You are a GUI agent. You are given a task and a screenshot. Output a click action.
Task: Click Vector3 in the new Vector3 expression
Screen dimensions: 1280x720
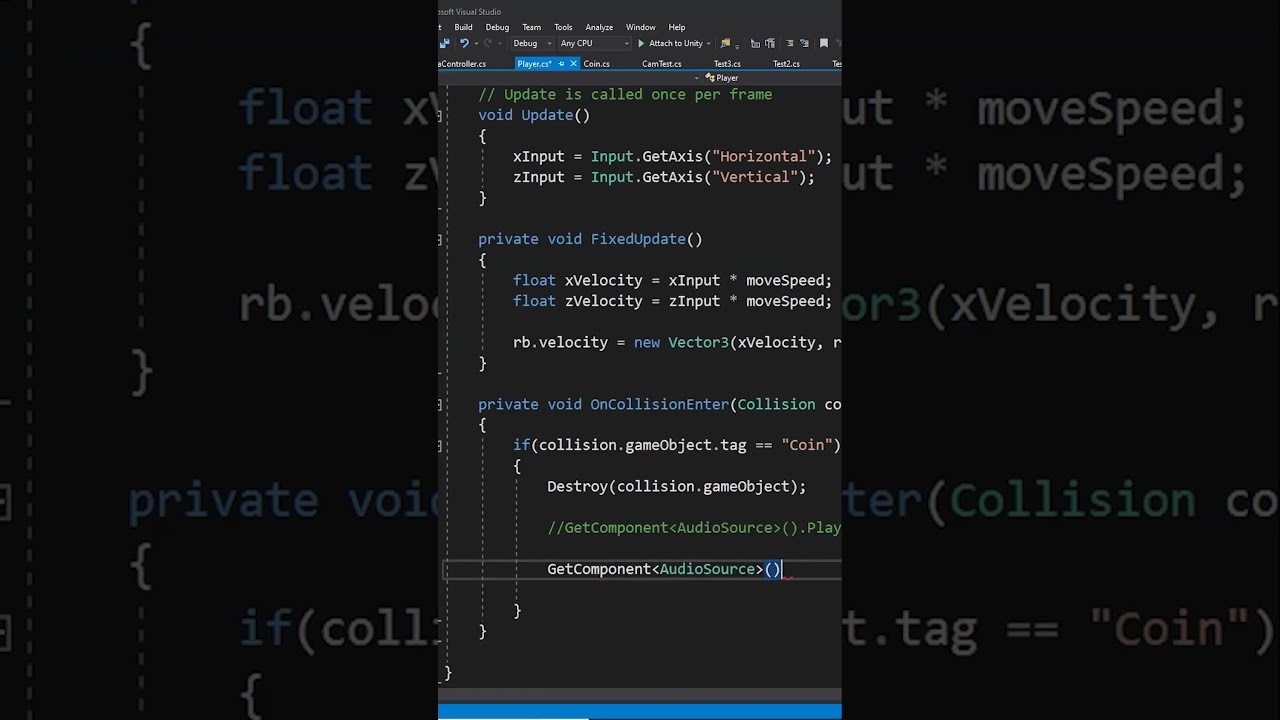[698, 342]
